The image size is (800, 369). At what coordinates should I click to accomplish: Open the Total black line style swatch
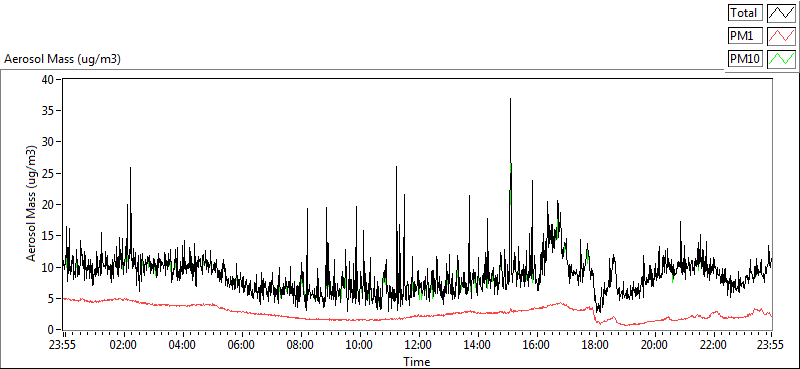point(782,12)
